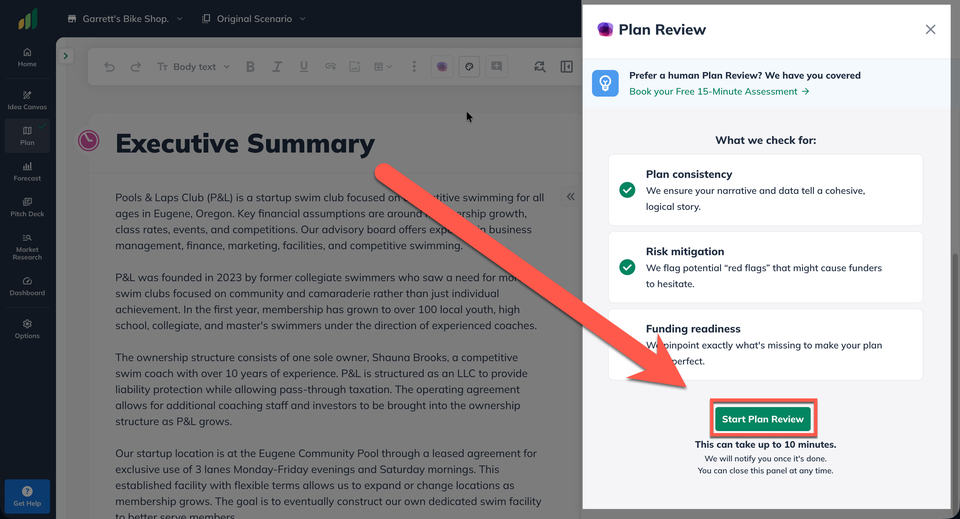Click the paragraph starting 'Our startup location'

(x=328, y=485)
